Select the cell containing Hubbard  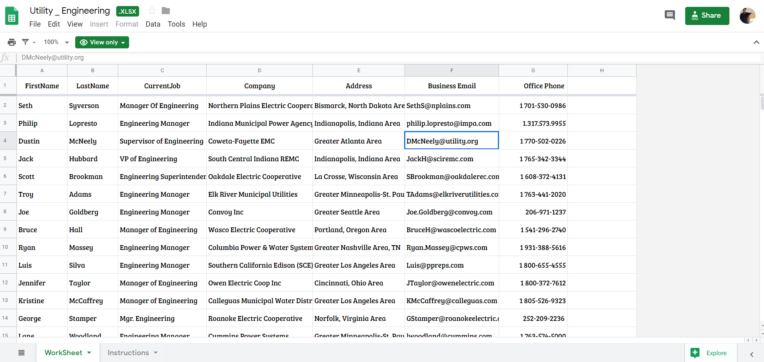pos(93,159)
